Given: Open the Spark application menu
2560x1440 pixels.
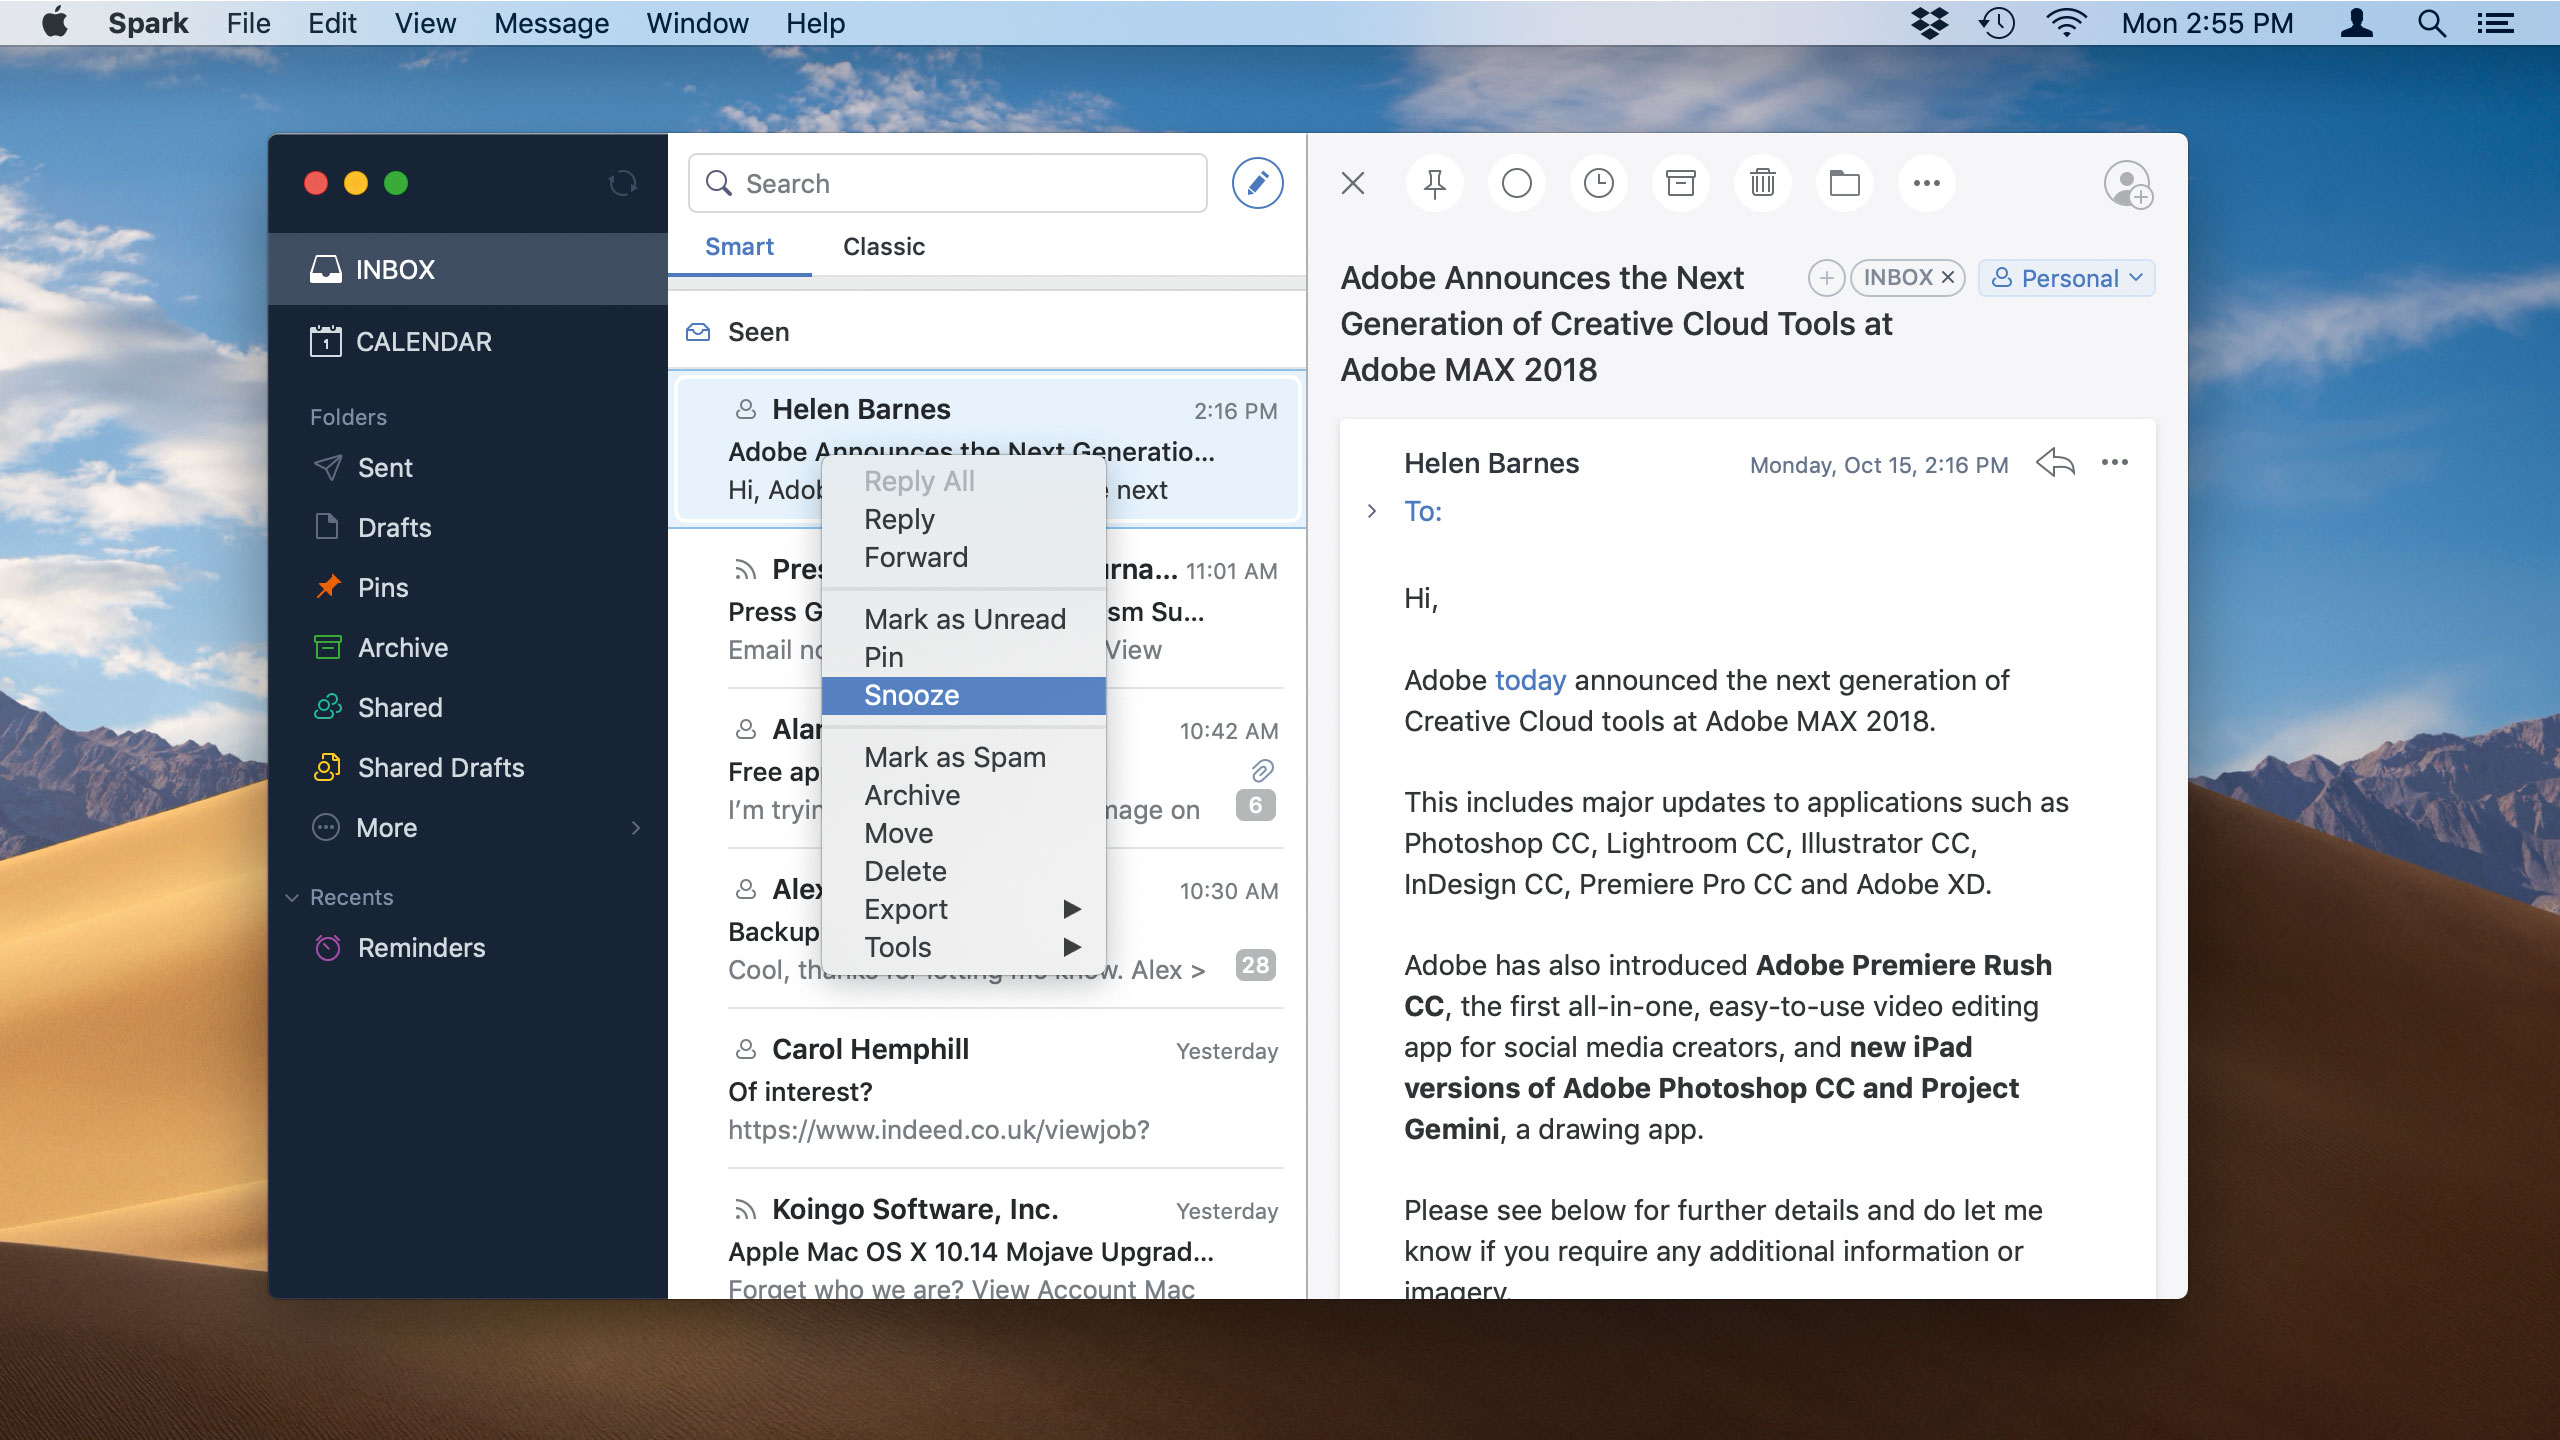Looking at the screenshot, I should (148, 23).
